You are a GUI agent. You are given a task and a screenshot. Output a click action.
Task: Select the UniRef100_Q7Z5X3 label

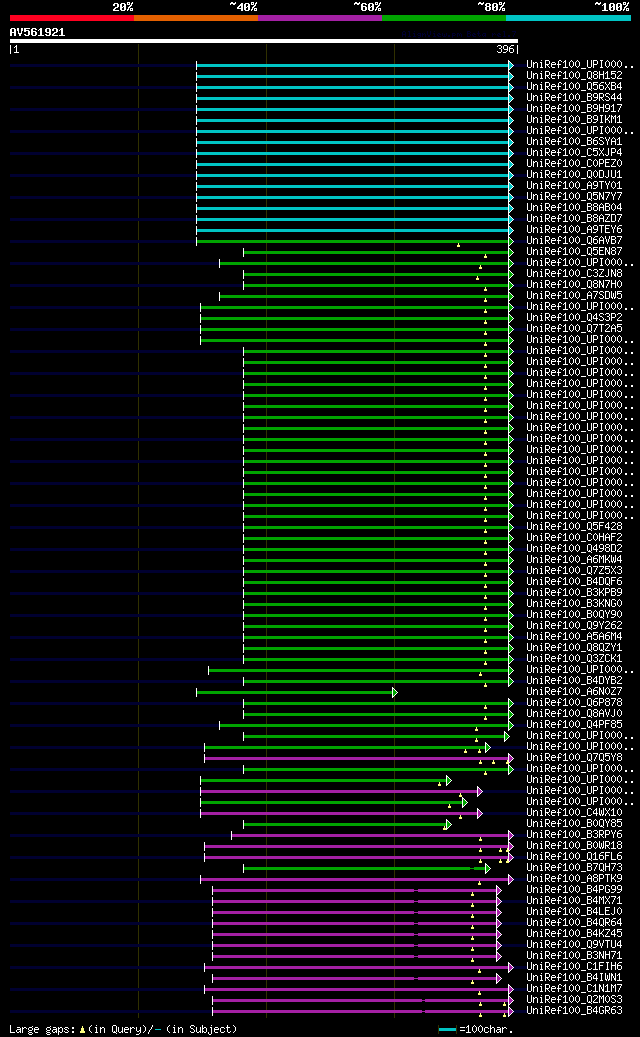[574, 571]
